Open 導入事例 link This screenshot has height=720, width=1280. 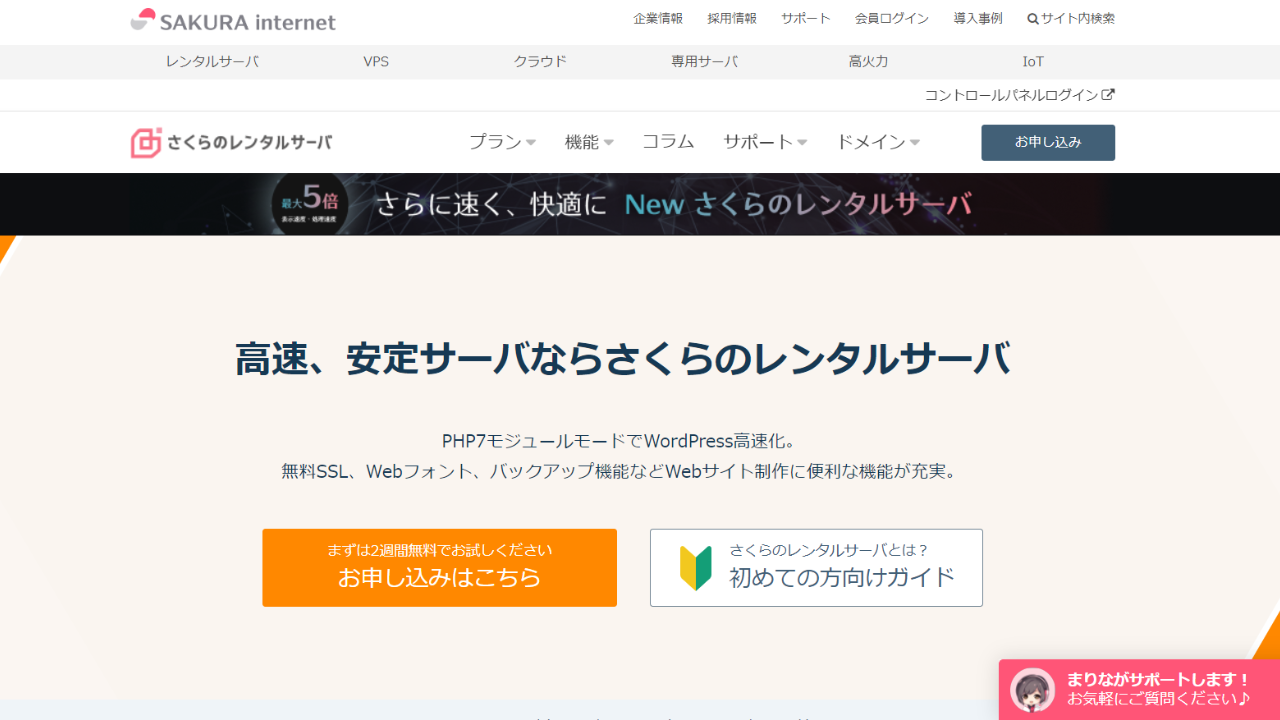[x=978, y=19]
